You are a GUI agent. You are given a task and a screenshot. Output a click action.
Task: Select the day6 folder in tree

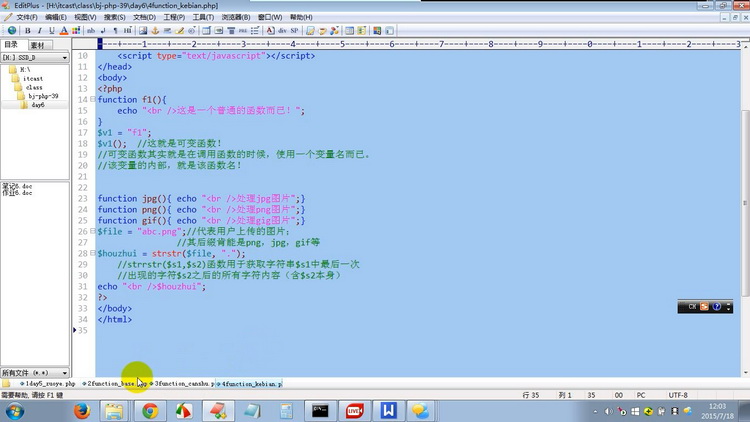[33, 105]
